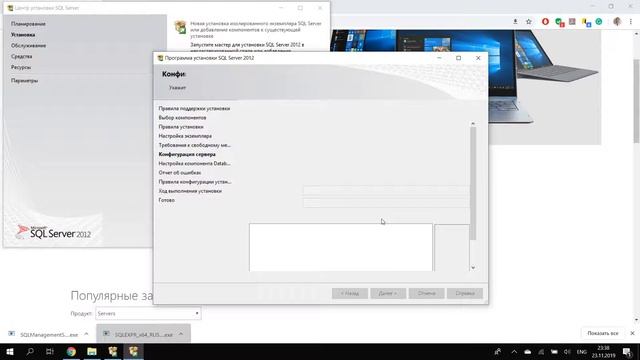Select 'Средства' in SQL Server Installation Center
The width and height of the screenshot is (640, 360).
[x=21, y=56]
